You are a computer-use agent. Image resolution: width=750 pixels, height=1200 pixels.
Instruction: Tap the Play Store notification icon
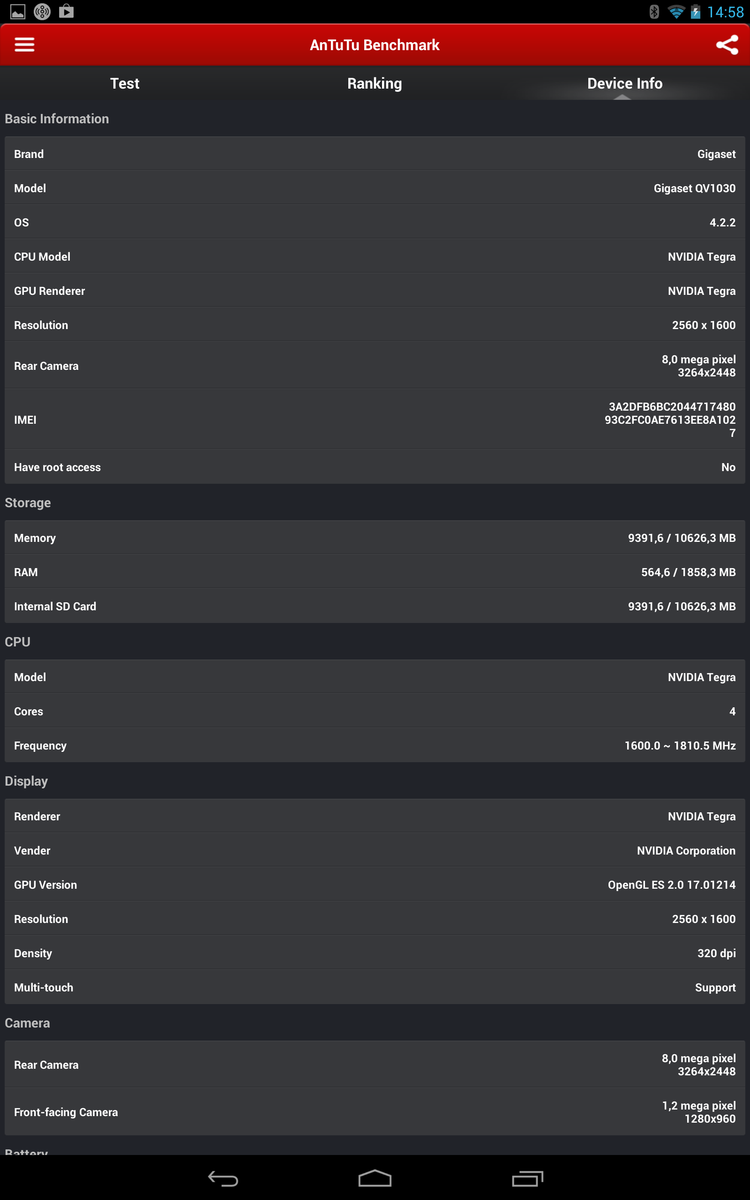(x=66, y=12)
